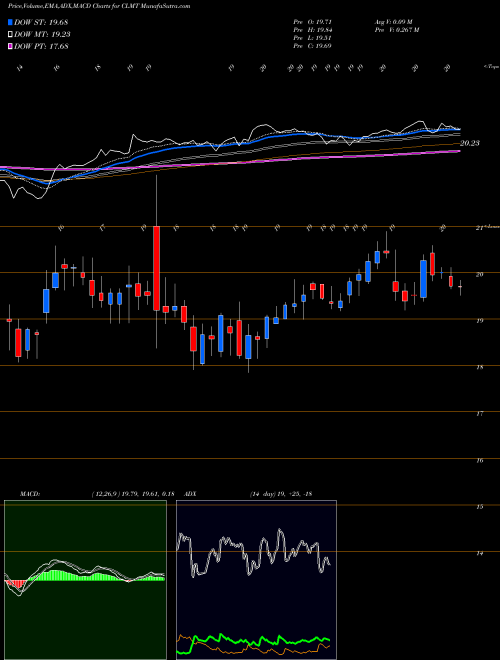
Task: Open the green MACD histogram panel
Action: tap(85, 580)
